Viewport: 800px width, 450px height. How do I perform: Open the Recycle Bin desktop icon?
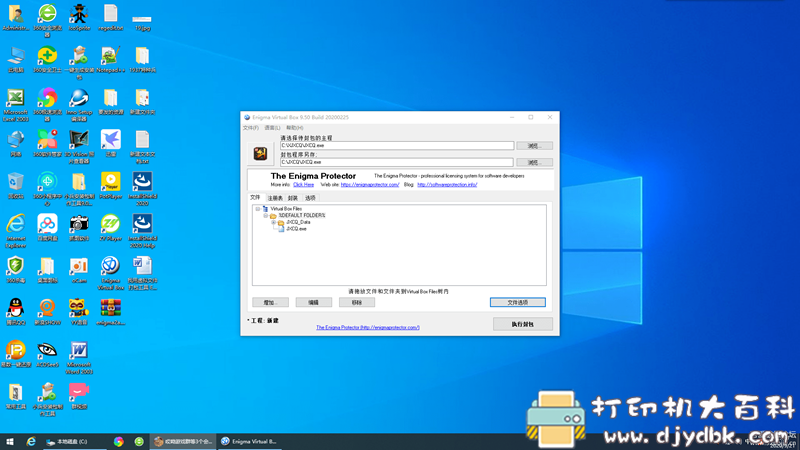click(15, 186)
